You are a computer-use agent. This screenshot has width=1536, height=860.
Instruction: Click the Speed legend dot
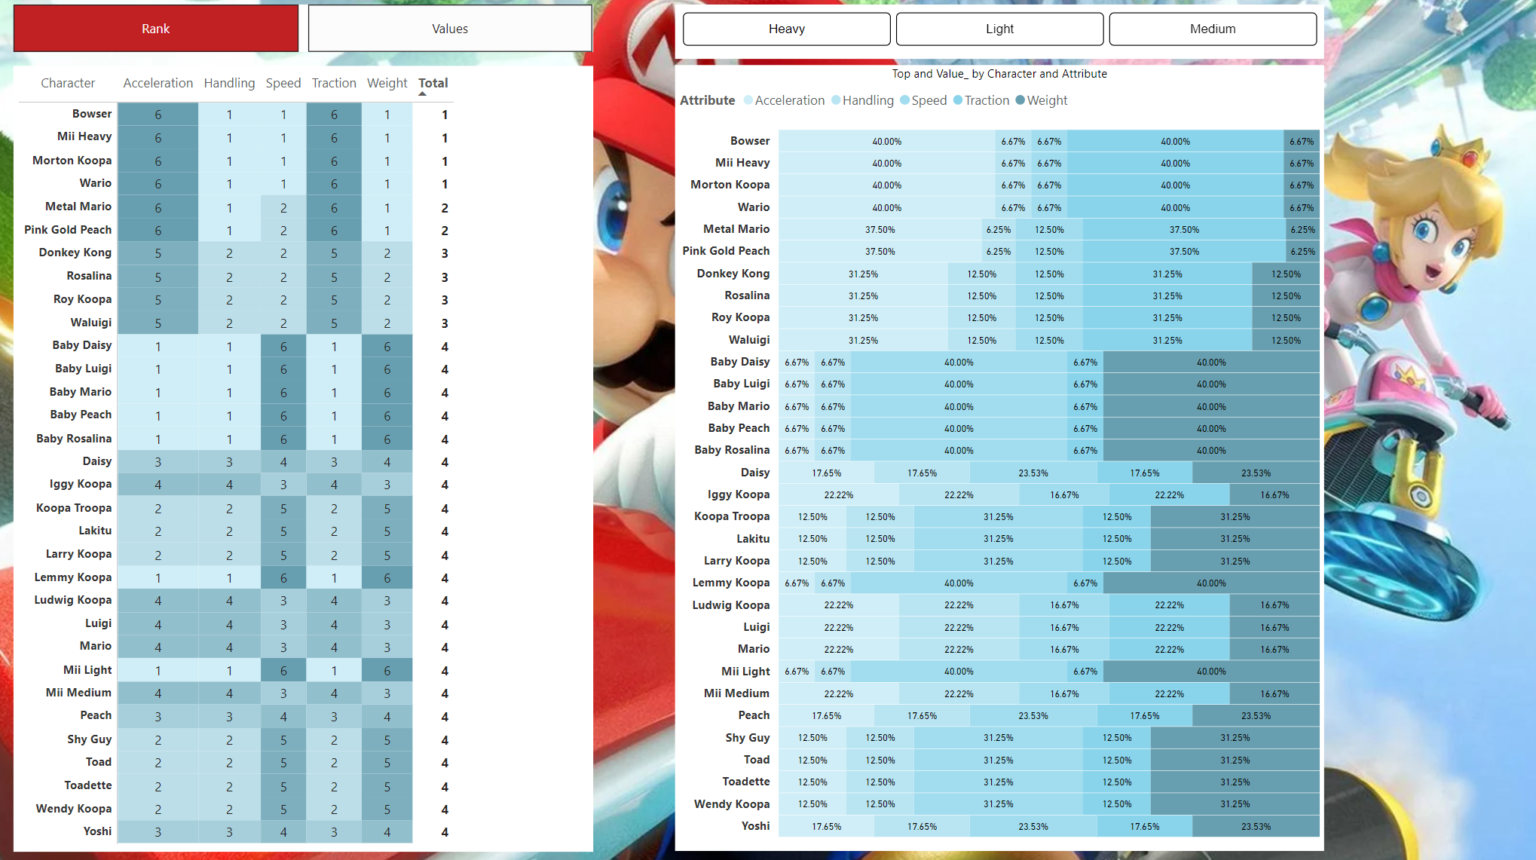905,100
